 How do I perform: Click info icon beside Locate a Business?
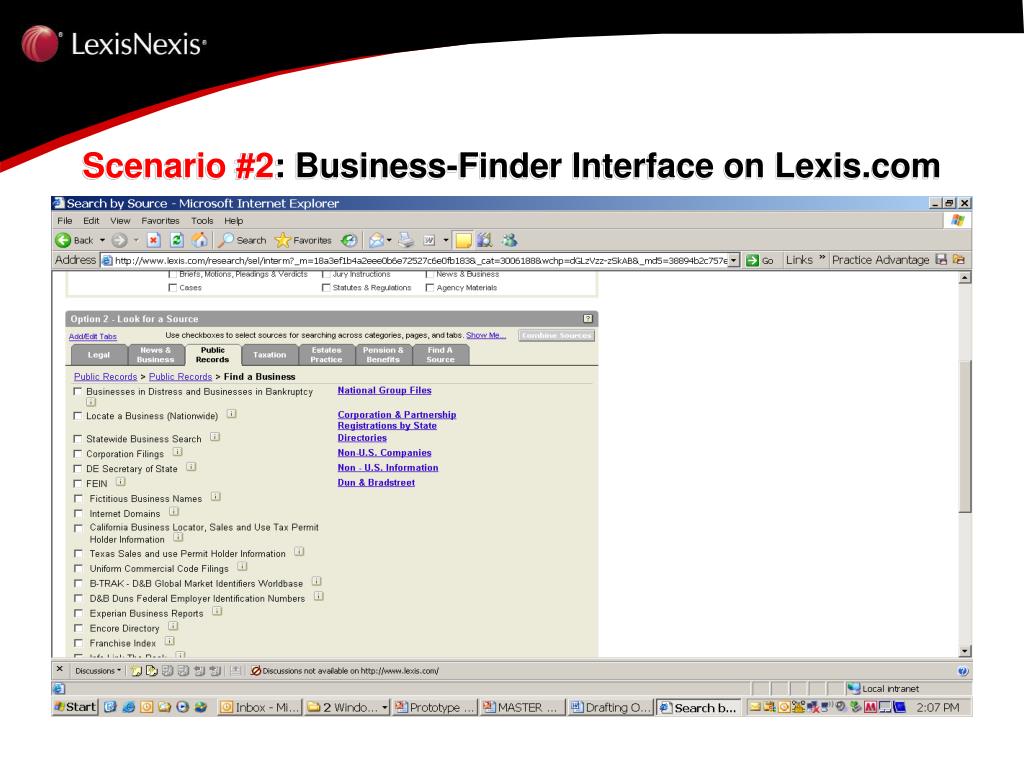(x=231, y=414)
